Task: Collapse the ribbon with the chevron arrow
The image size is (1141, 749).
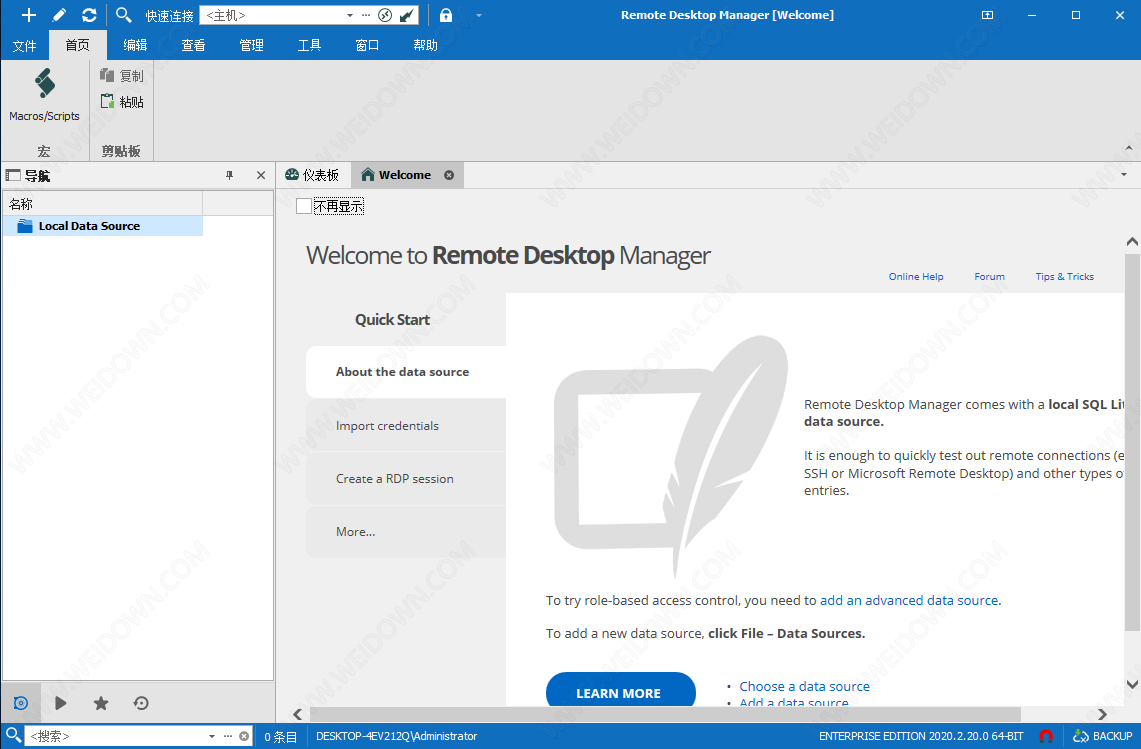Action: pyautogui.click(x=1129, y=148)
